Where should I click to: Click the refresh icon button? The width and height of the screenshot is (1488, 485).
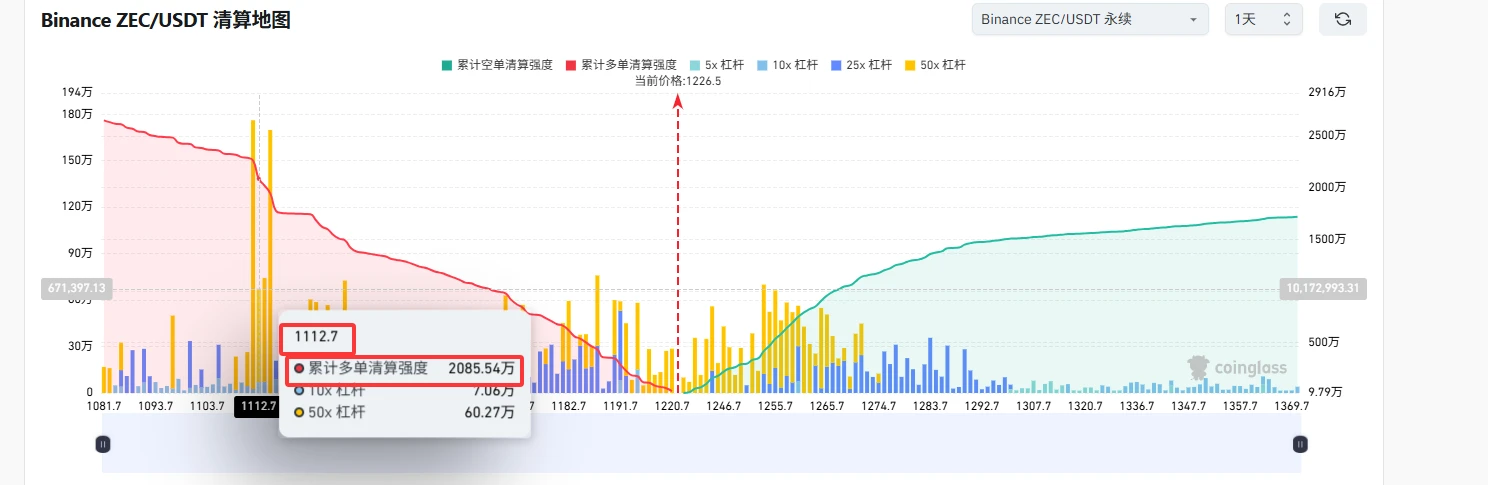pyautogui.click(x=1342, y=19)
